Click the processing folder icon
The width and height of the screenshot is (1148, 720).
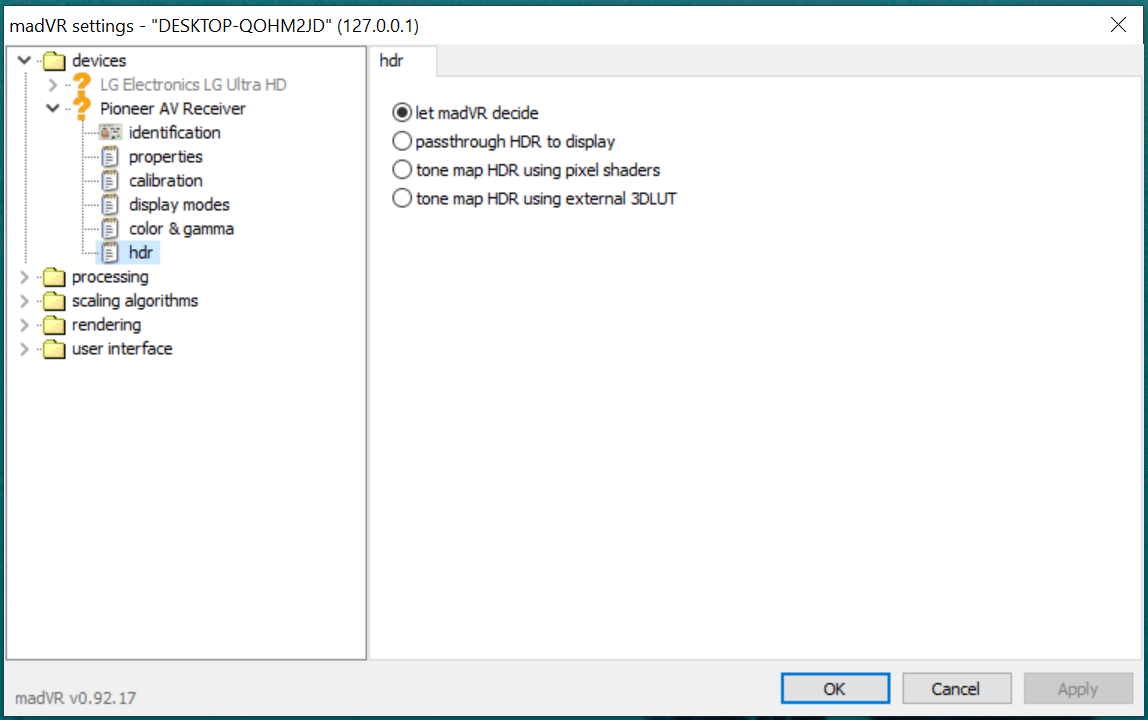pyautogui.click(x=54, y=276)
